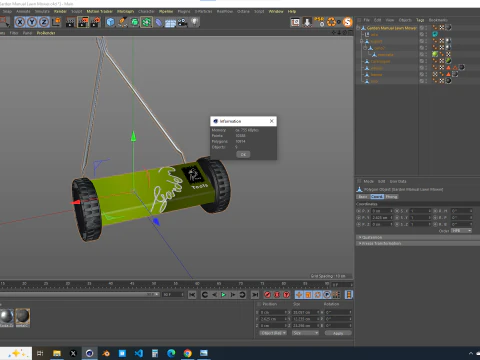Toggle Scale keyframe recording

[x=308, y=295]
